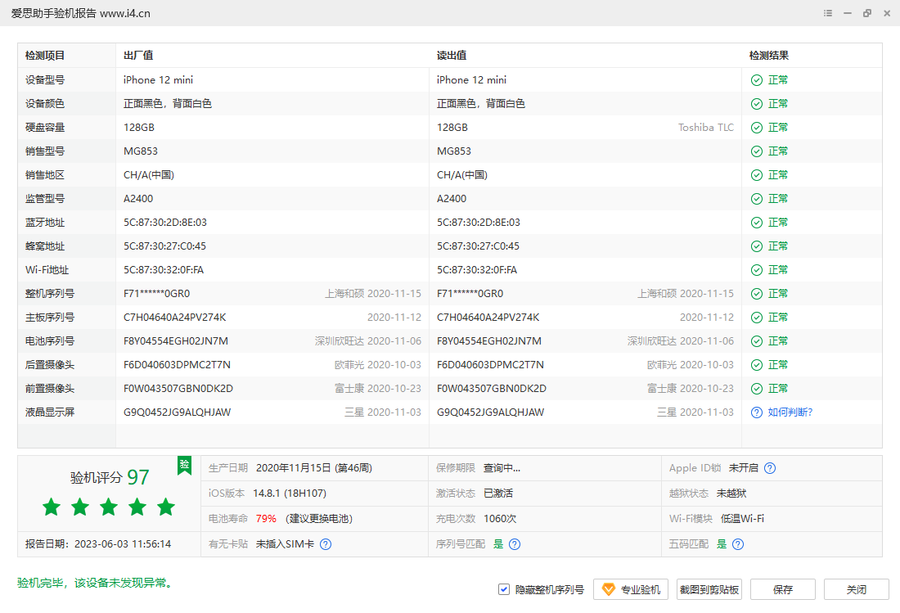Click the help icon next to 五码匹配

coord(738,544)
